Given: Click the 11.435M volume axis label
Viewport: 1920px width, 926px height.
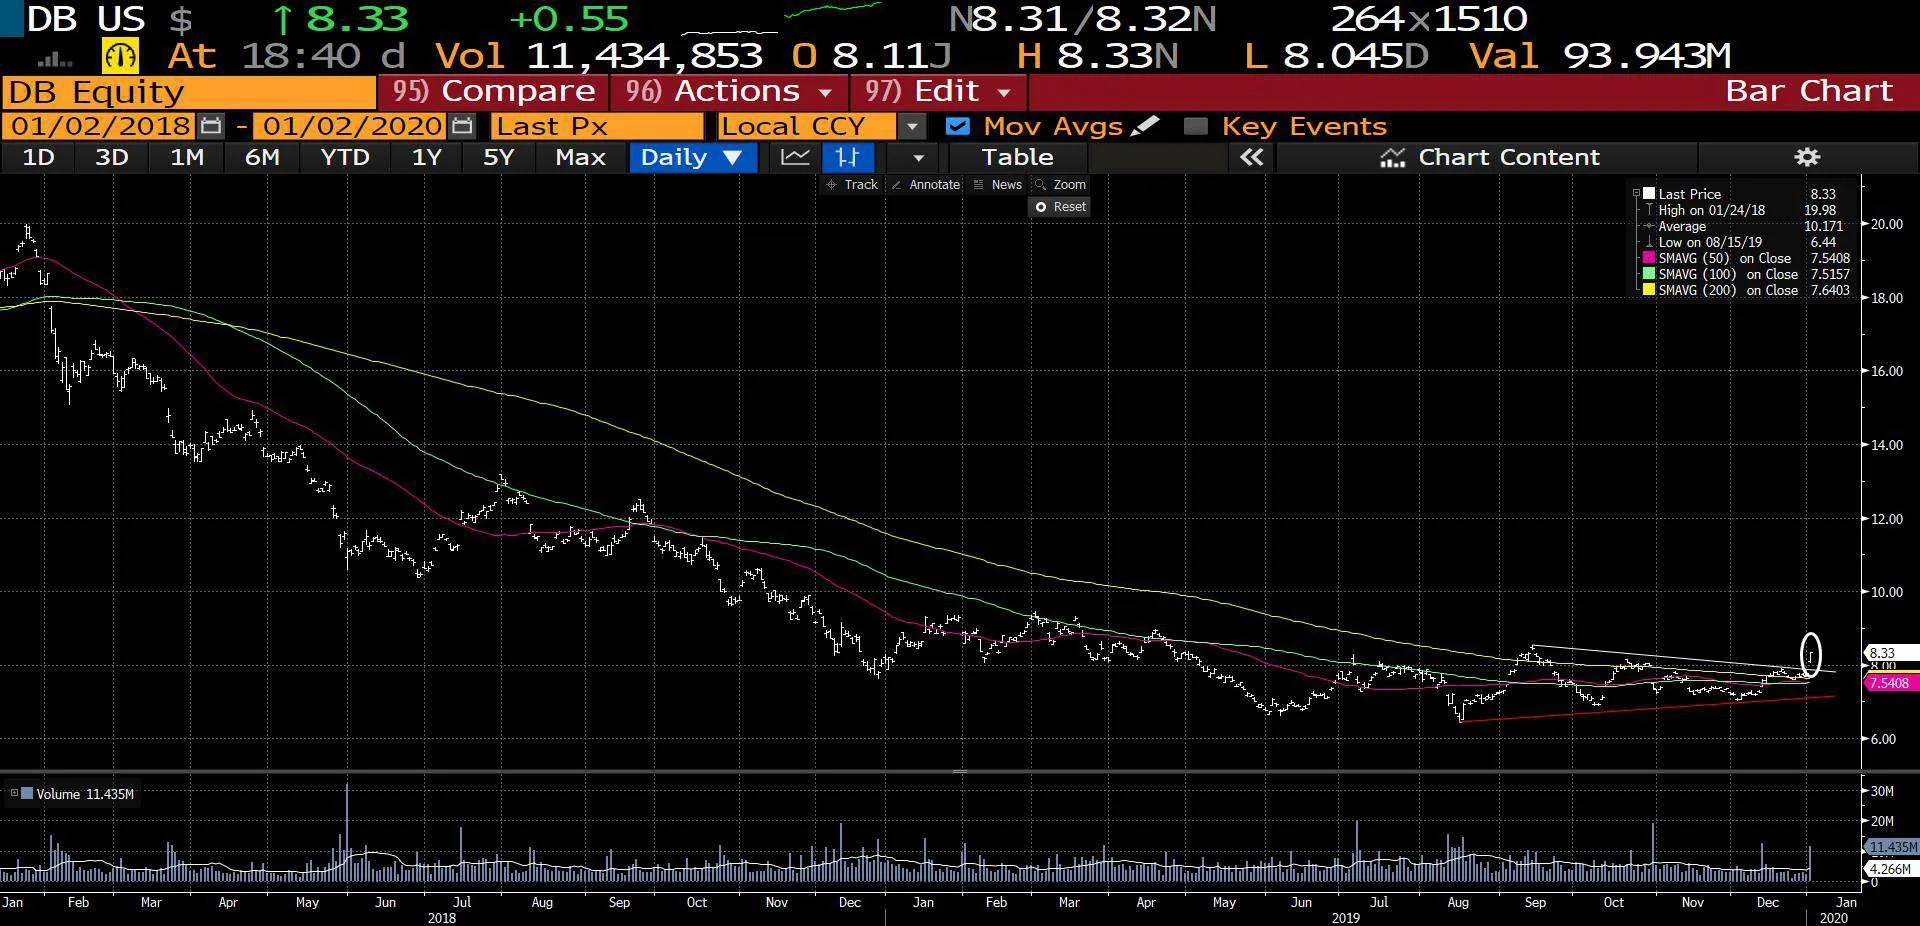Looking at the screenshot, I should tap(1892, 847).
